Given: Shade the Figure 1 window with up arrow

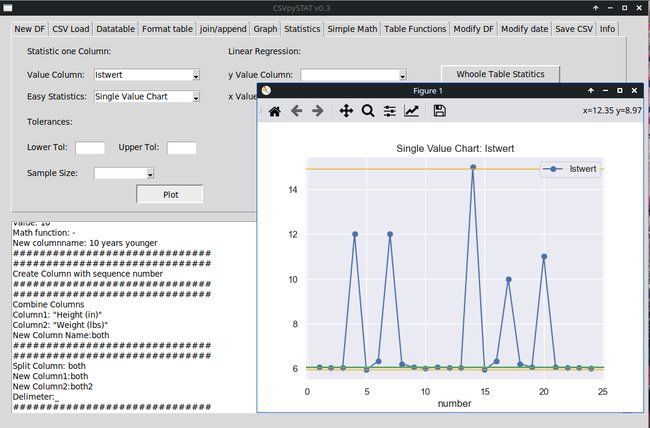Looking at the screenshot, I should (x=591, y=90).
